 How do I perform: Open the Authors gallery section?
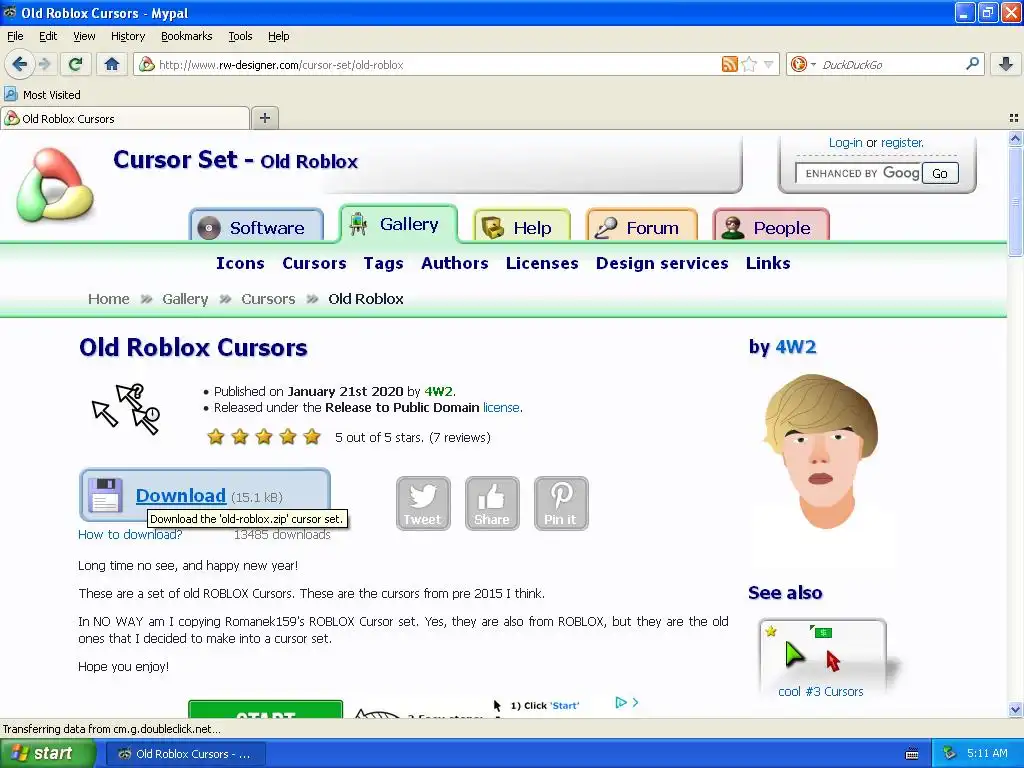pyautogui.click(x=455, y=263)
